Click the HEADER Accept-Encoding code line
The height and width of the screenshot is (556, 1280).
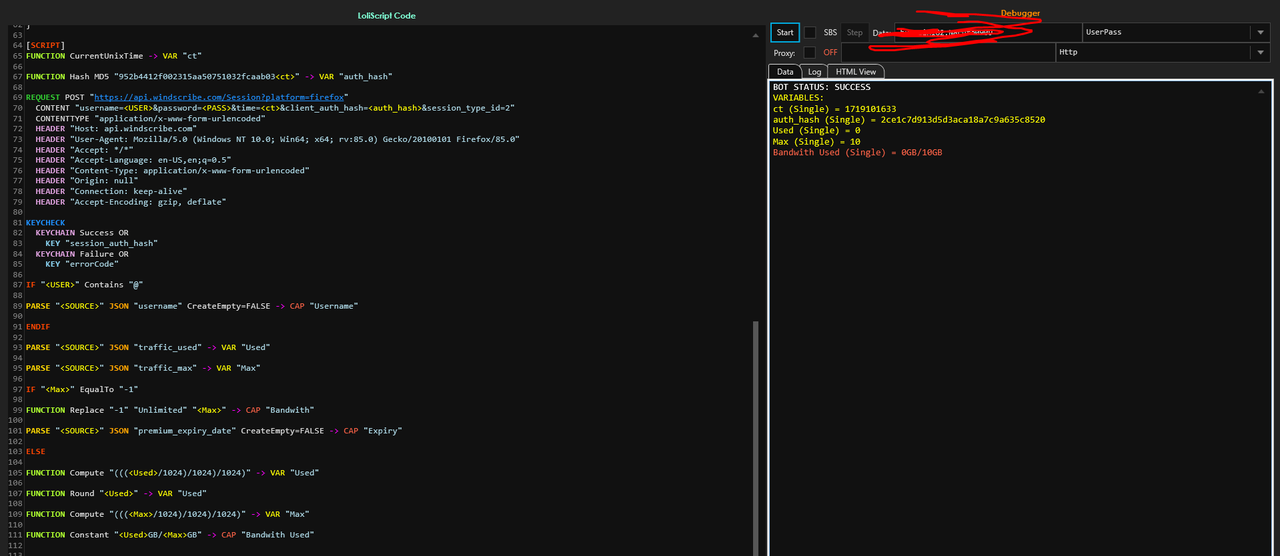(131, 201)
